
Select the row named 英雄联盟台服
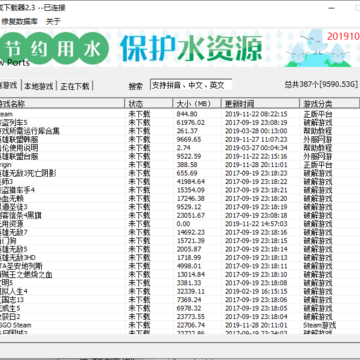point(180,156)
